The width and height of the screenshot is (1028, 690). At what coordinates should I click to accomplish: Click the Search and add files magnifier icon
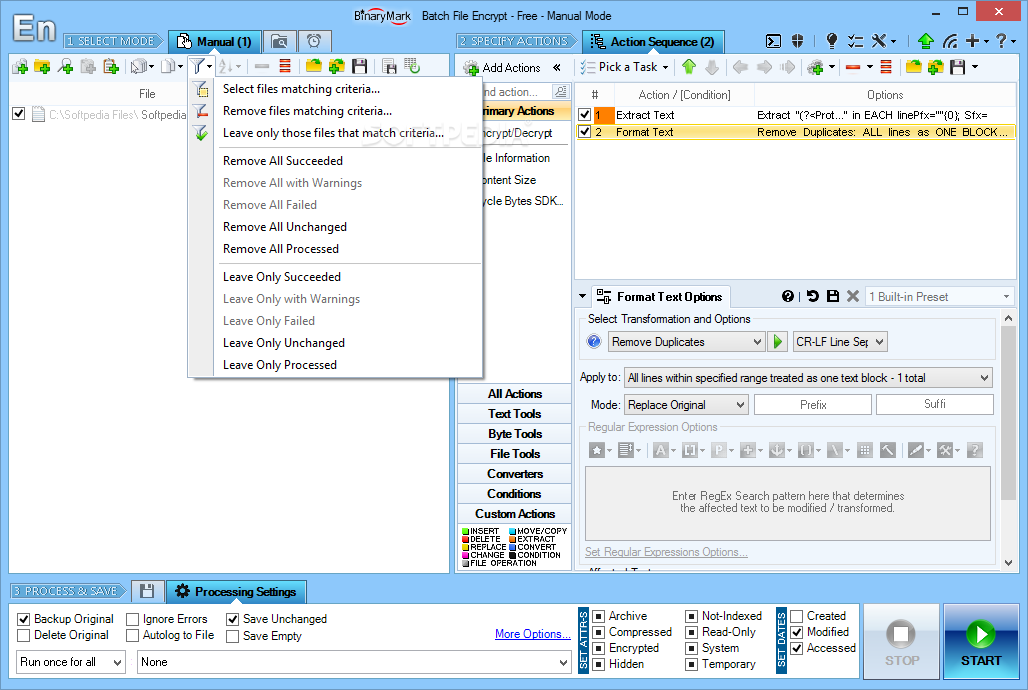pos(65,66)
